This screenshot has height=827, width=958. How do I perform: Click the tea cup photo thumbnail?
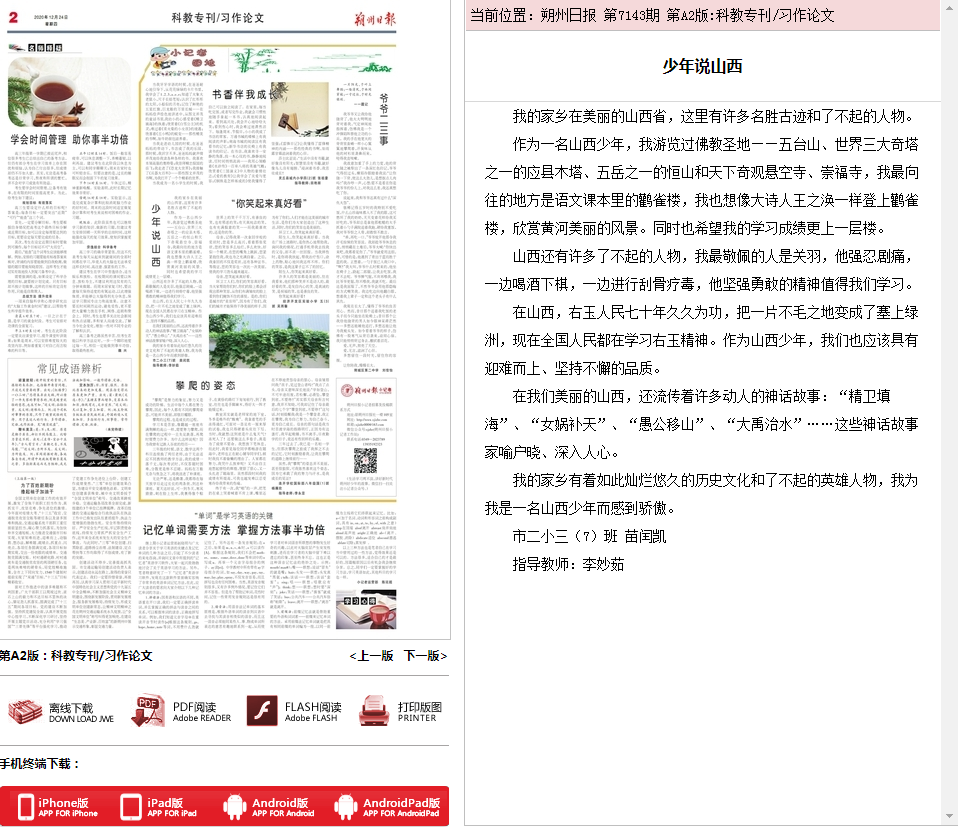click(69, 92)
